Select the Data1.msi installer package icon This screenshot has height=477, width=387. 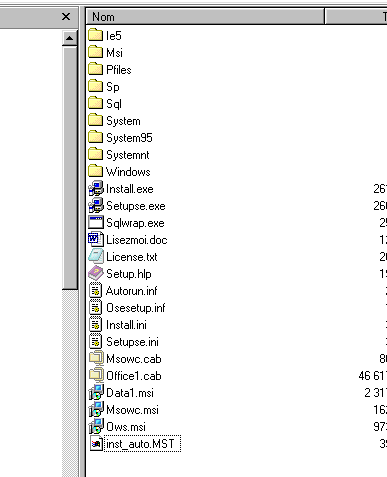tap(96, 392)
